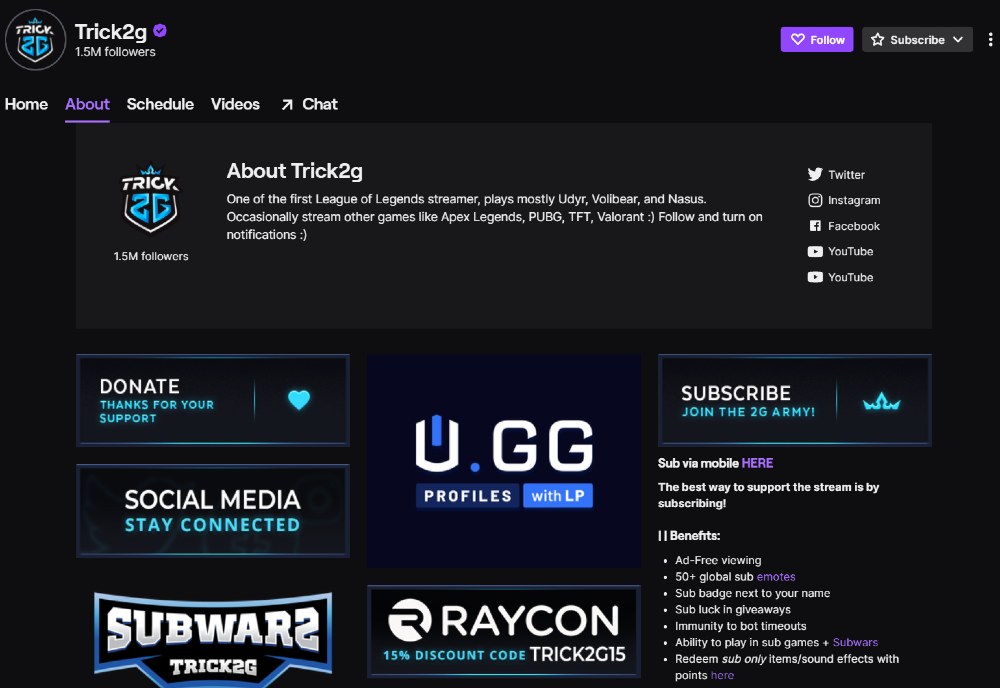Open the Subwars Trick2g banner
The image size is (1000, 688).
[212, 639]
